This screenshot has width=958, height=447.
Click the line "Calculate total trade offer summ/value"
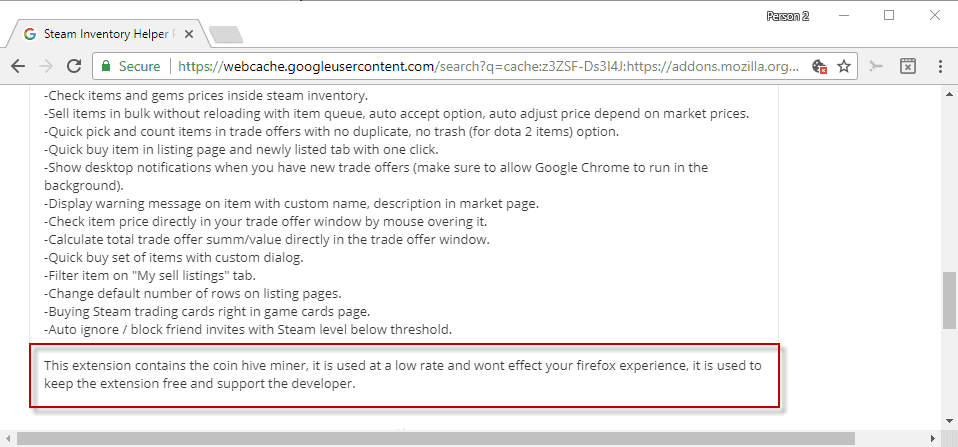267,239
